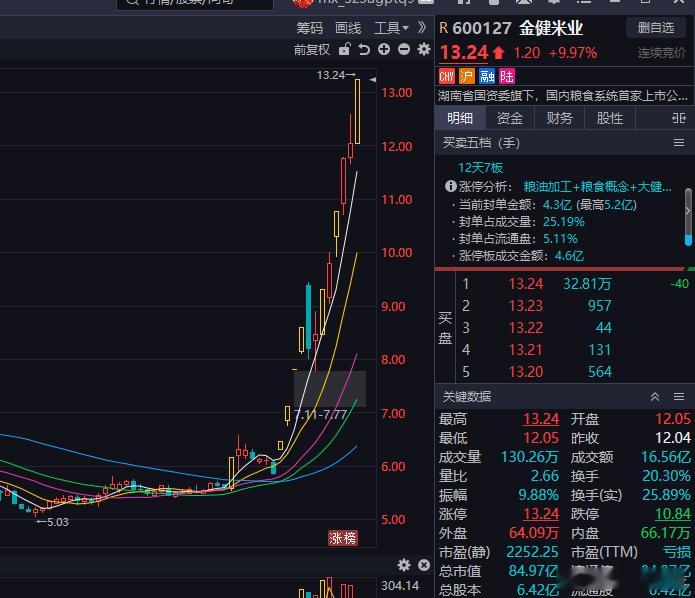Zoom in the chart with plus icon

coord(384,49)
